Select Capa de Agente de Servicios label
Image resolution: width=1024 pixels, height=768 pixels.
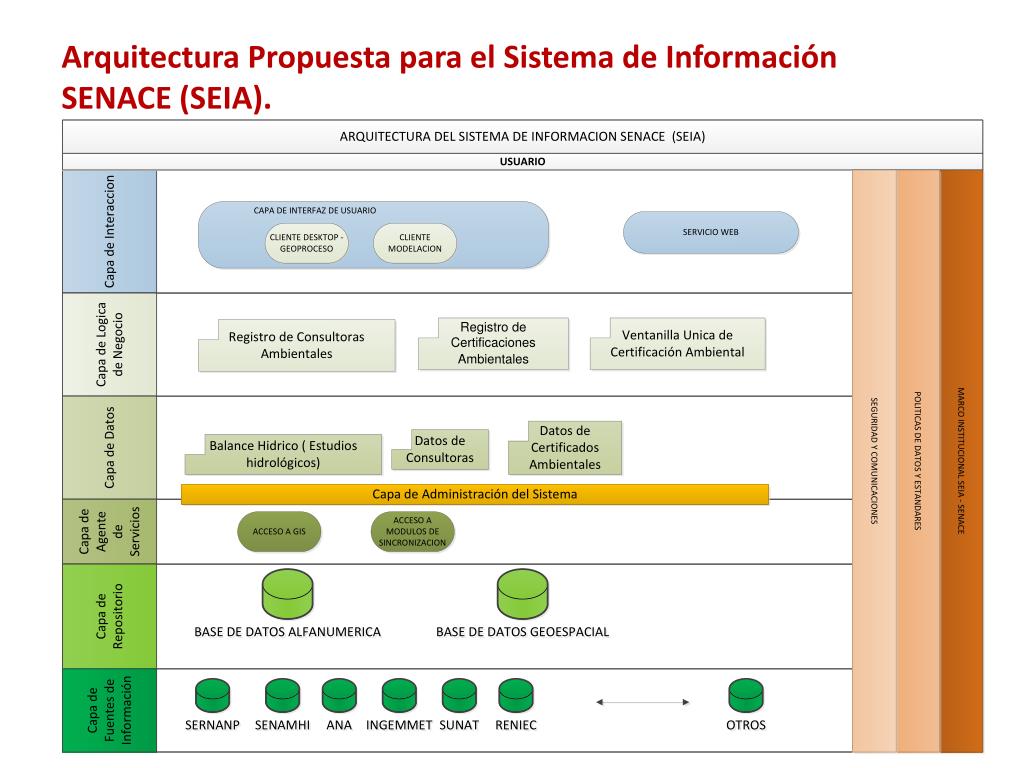click(110, 531)
